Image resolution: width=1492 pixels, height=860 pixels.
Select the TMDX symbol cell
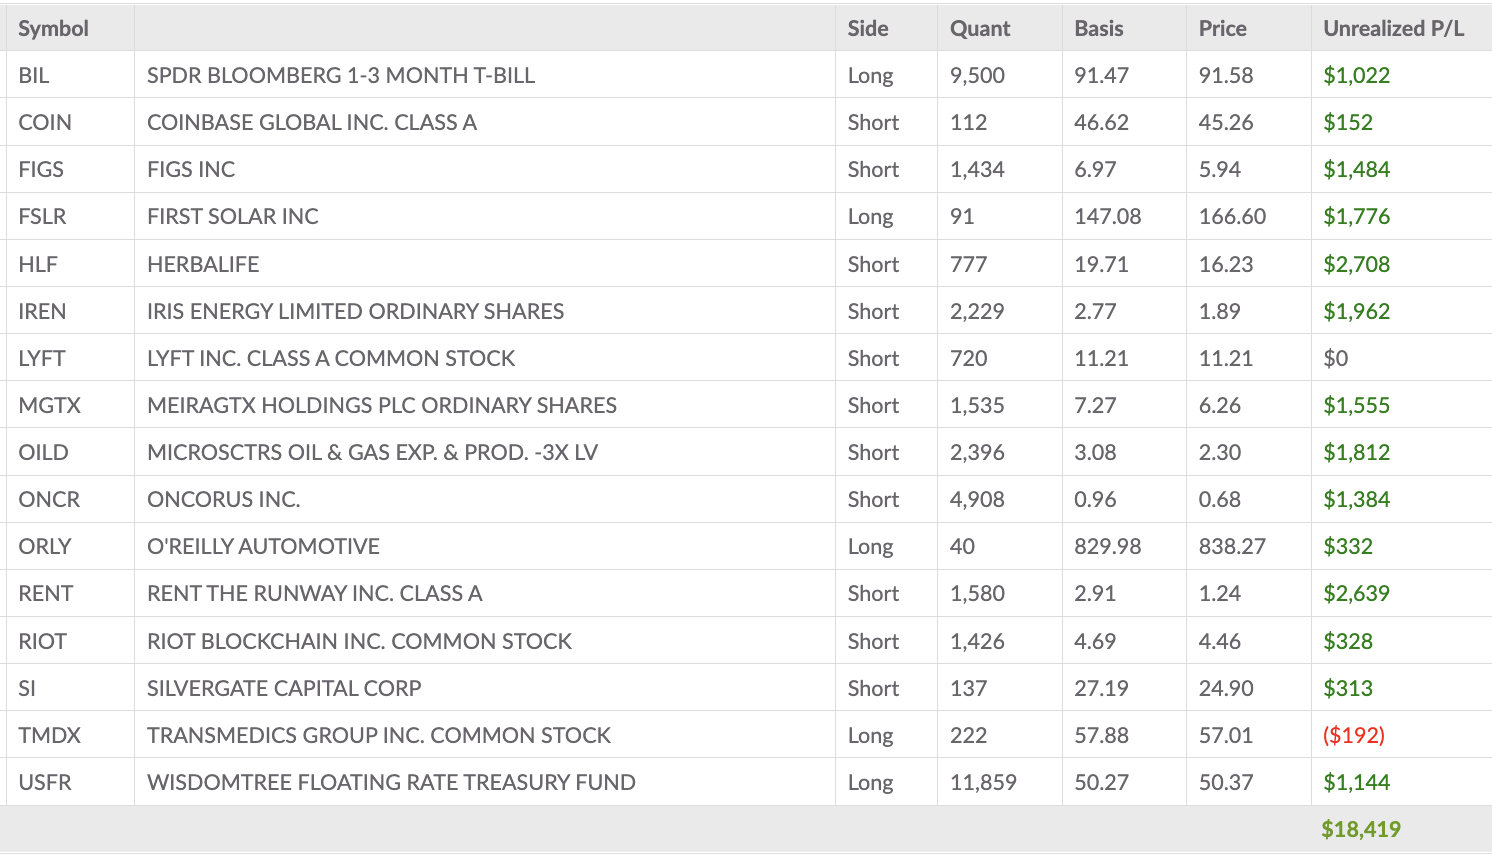tap(50, 735)
